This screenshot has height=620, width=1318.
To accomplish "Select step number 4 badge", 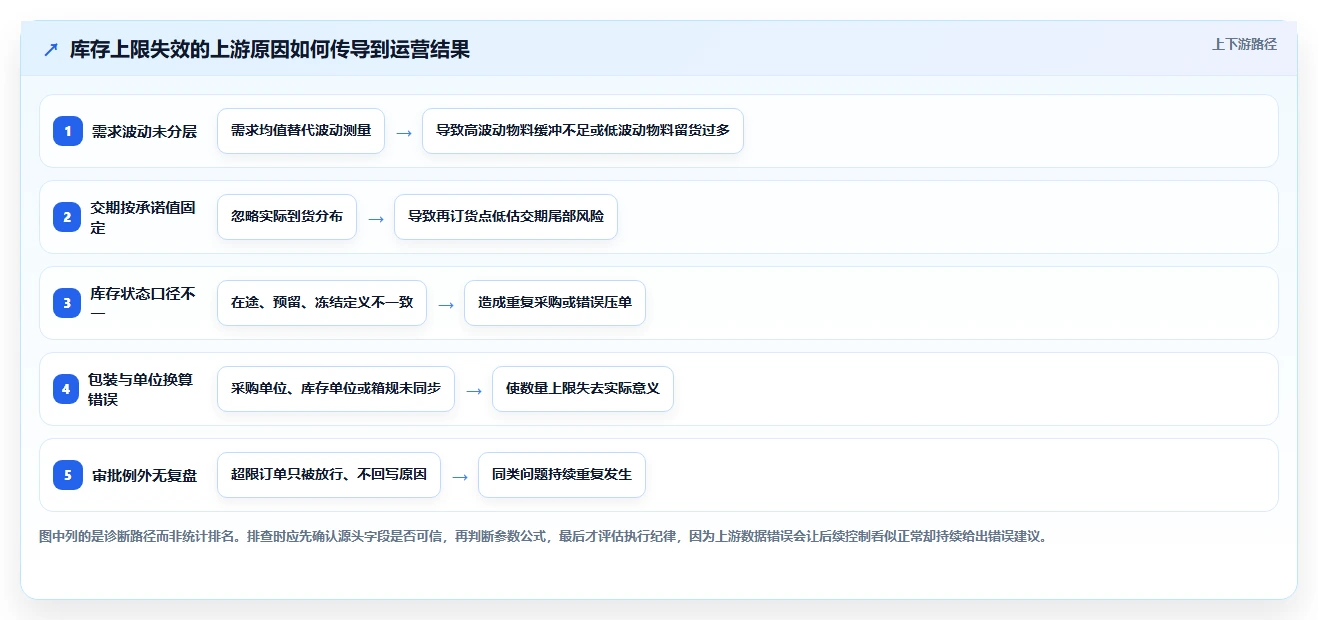I will (66, 389).
